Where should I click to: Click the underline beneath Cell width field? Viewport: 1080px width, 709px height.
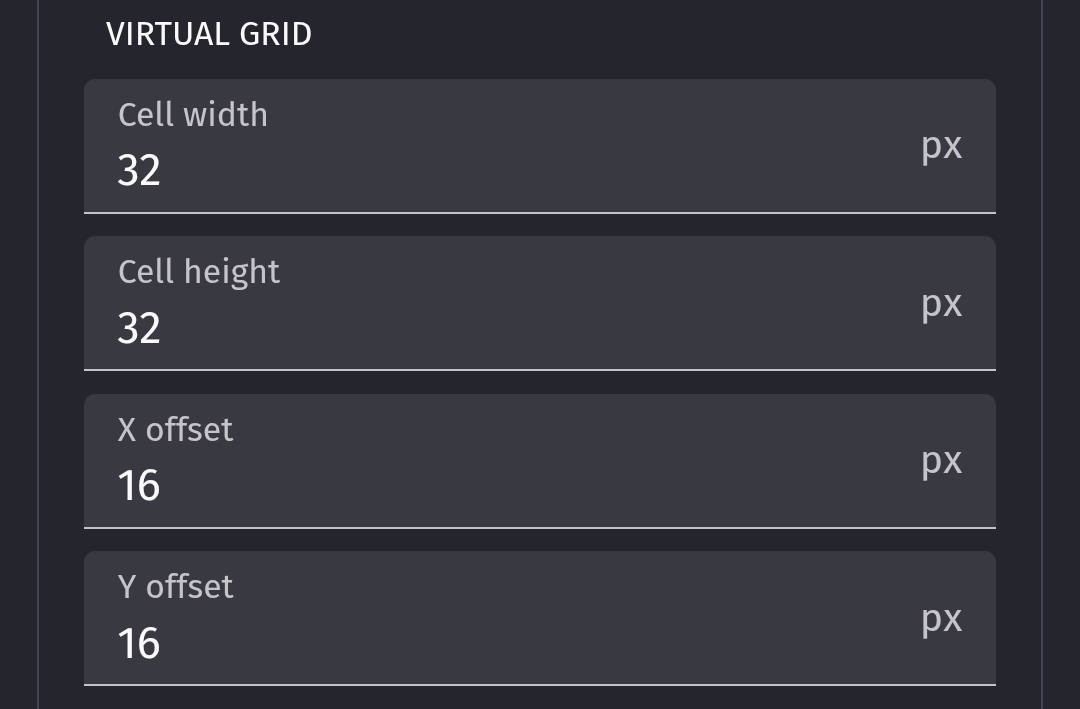(540, 212)
